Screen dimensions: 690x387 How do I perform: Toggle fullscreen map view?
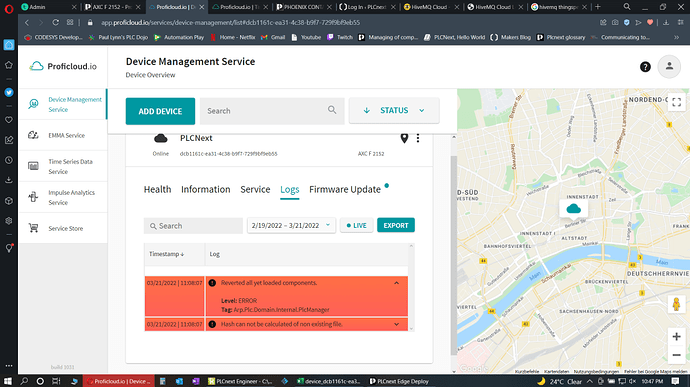(x=676, y=103)
